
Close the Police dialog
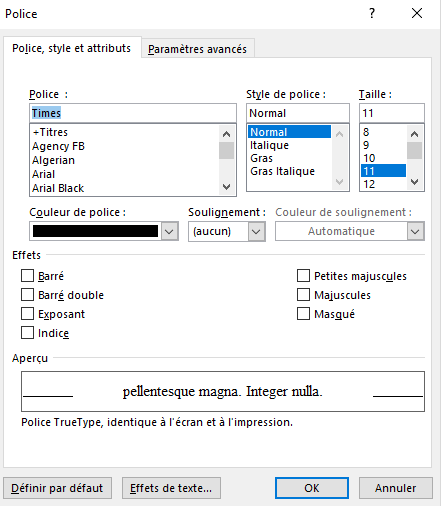click(x=417, y=13)
